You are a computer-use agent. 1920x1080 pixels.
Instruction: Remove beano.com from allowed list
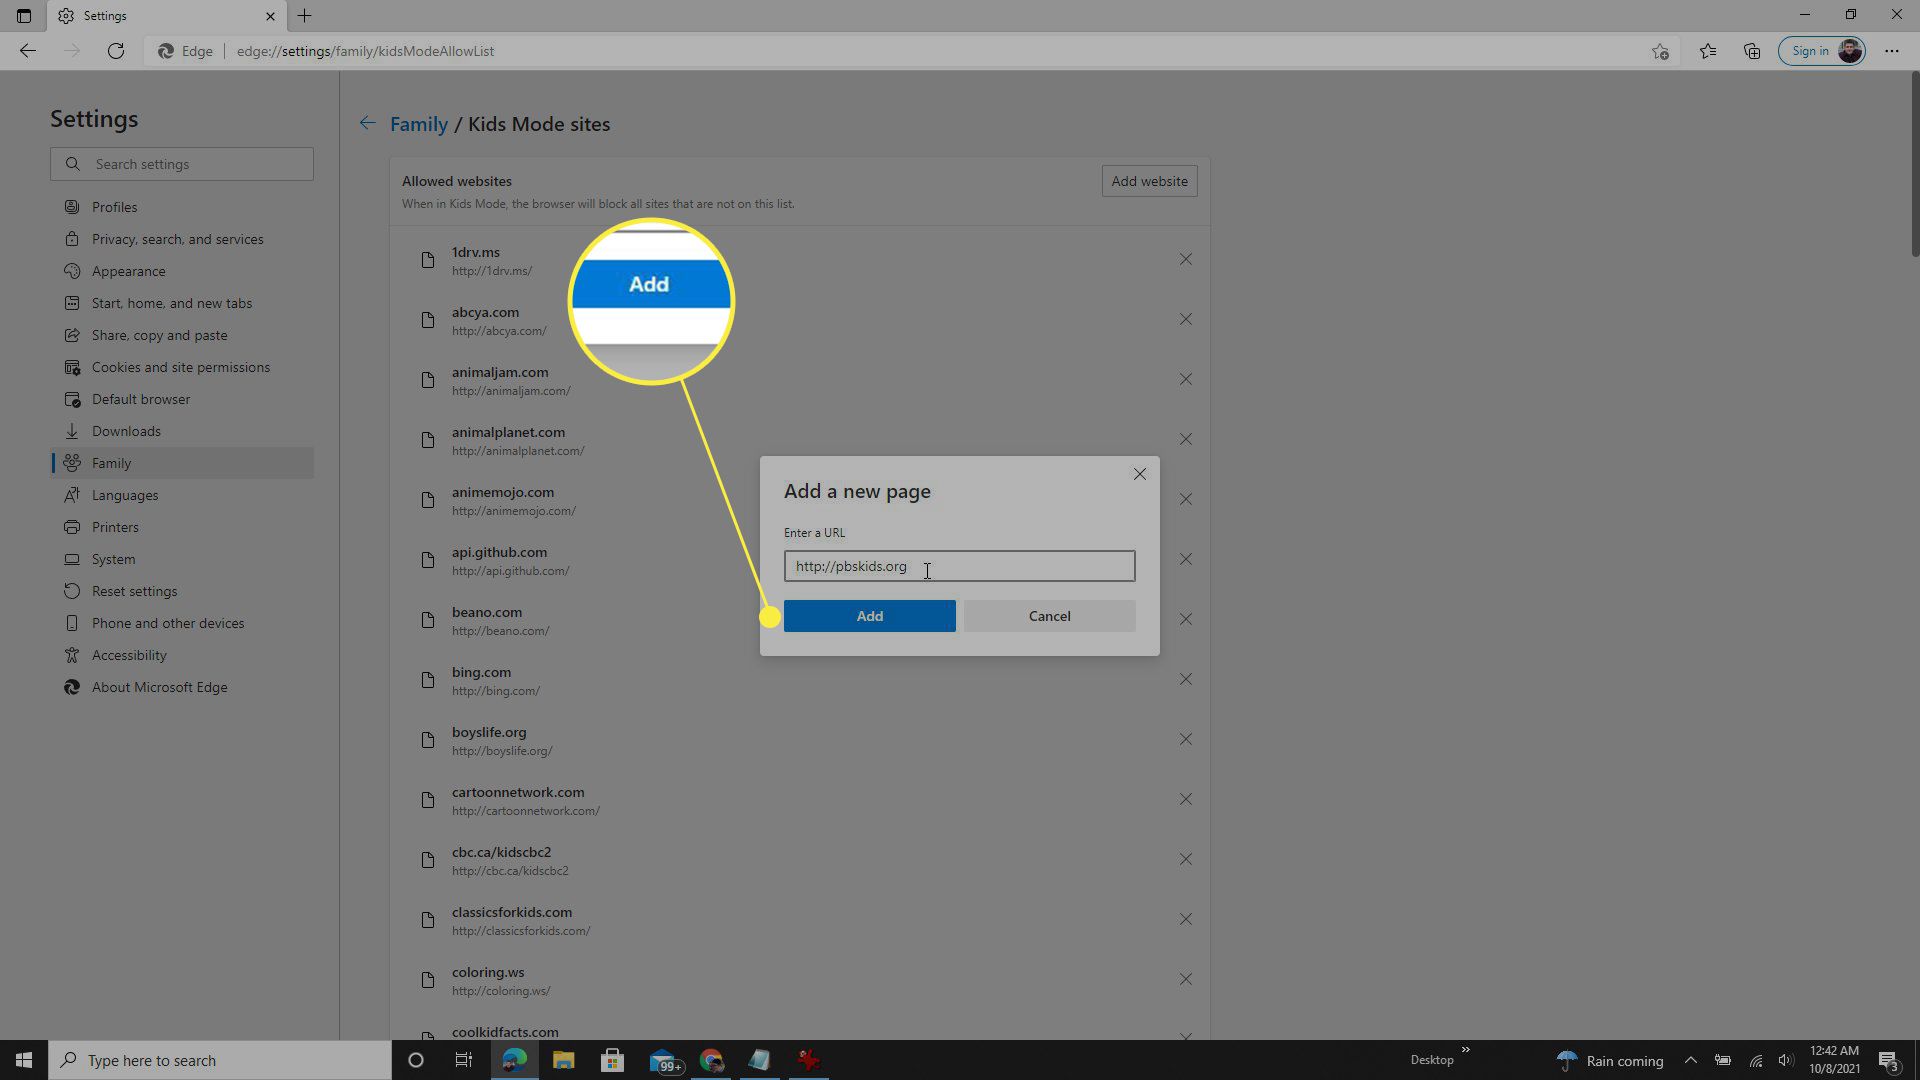(1185, 619)
